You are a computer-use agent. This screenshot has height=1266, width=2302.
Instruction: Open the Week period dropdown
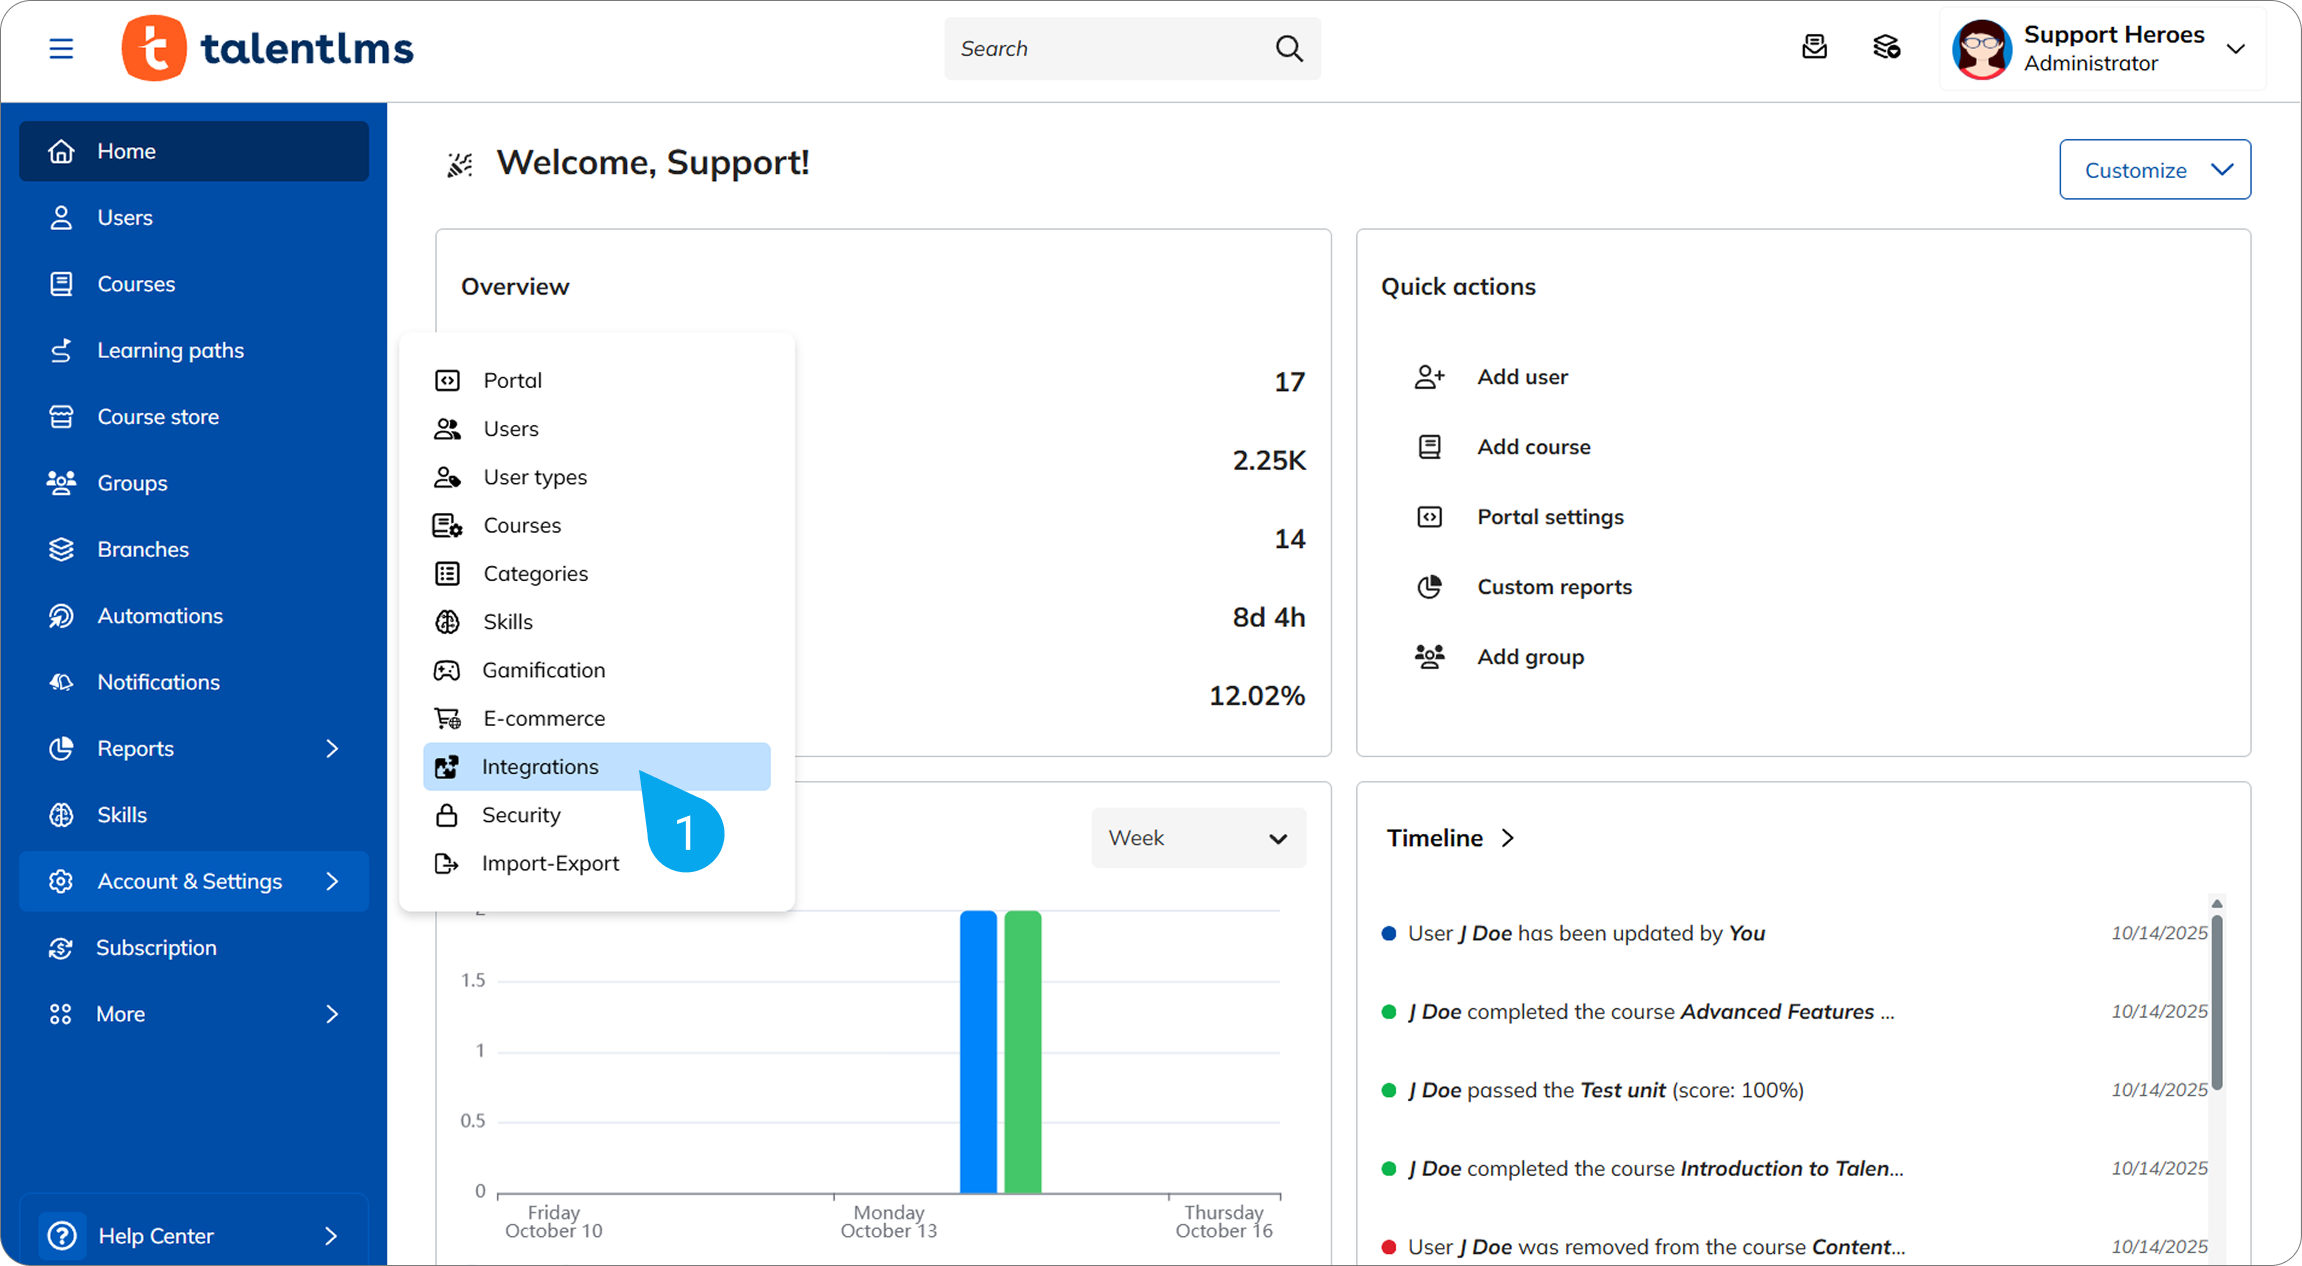[1197, 838]
